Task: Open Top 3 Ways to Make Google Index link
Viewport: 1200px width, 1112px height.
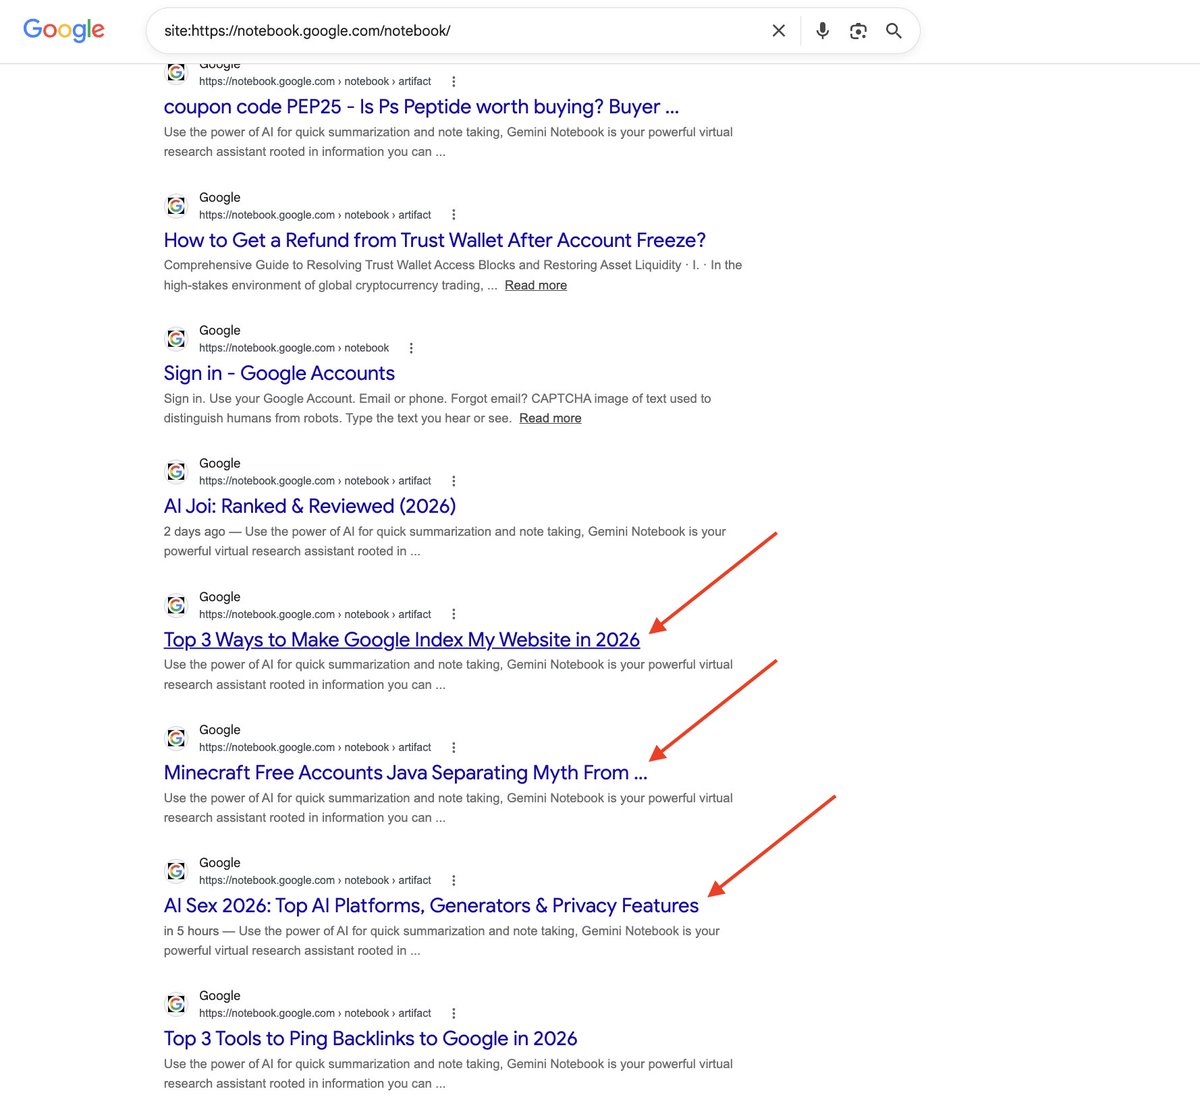Action: tap(402, 640)
